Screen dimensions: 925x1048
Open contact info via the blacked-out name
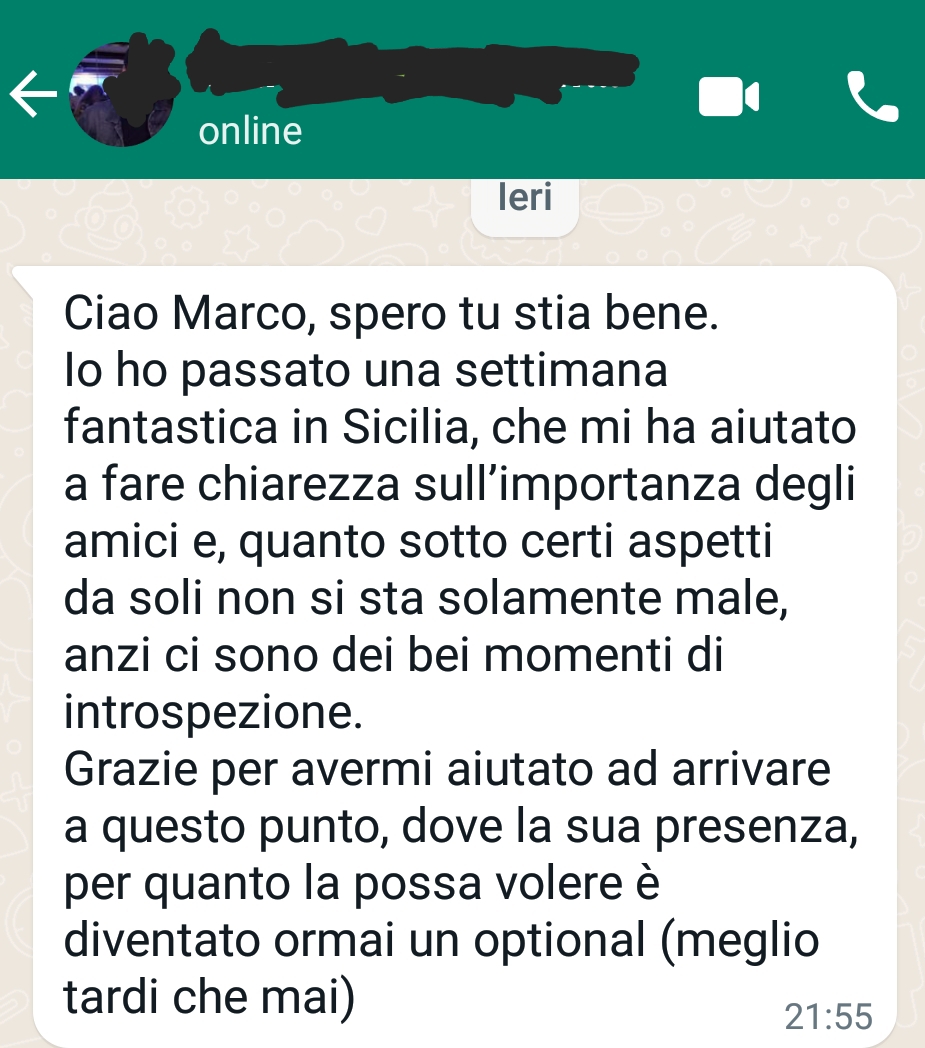coord(410,68)
